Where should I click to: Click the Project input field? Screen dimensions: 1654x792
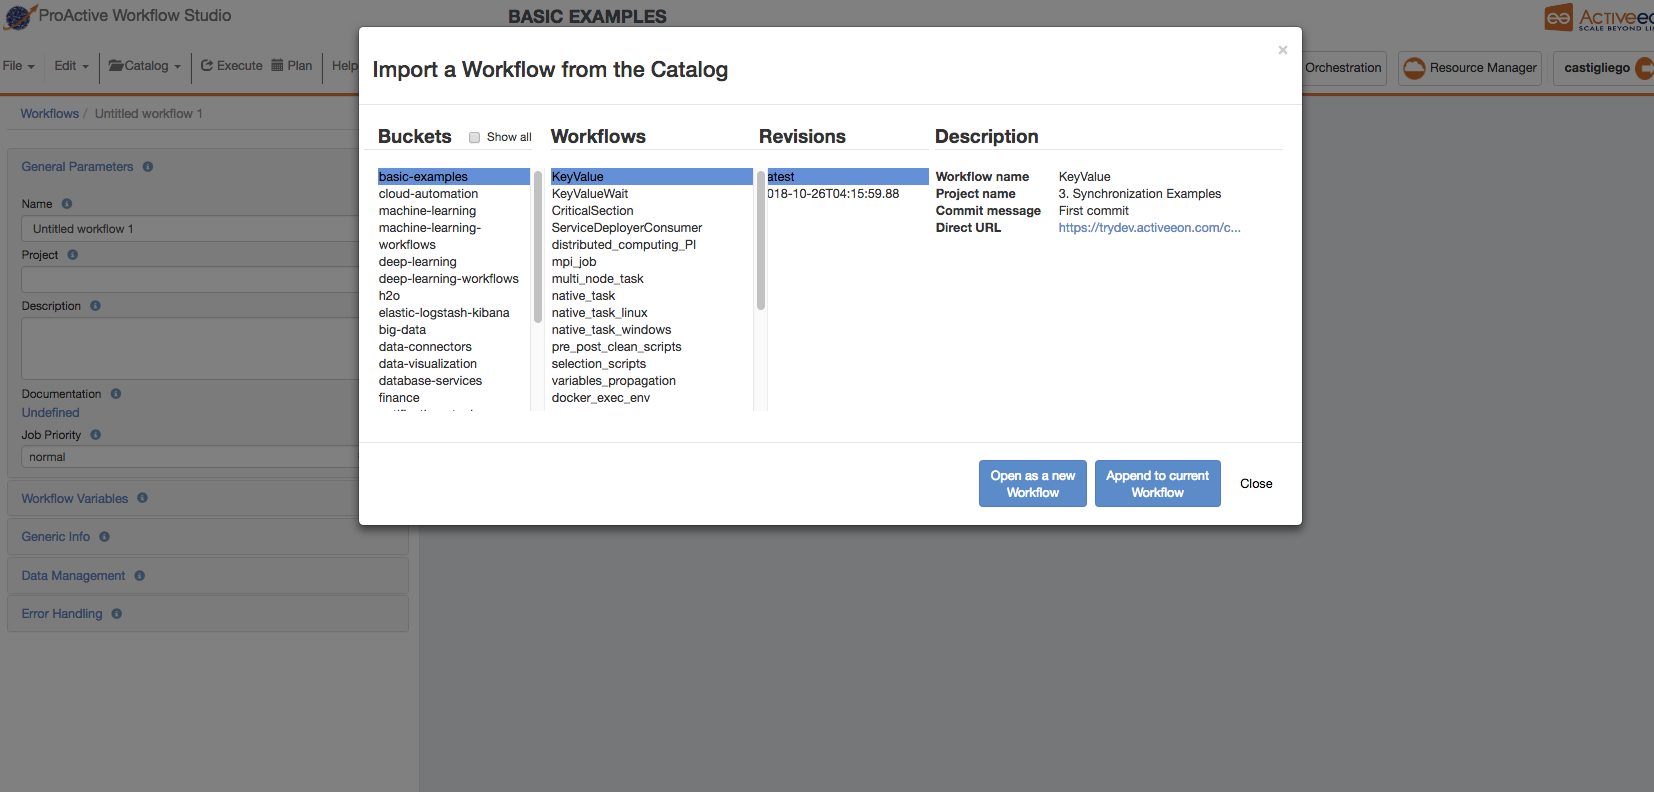190,279
